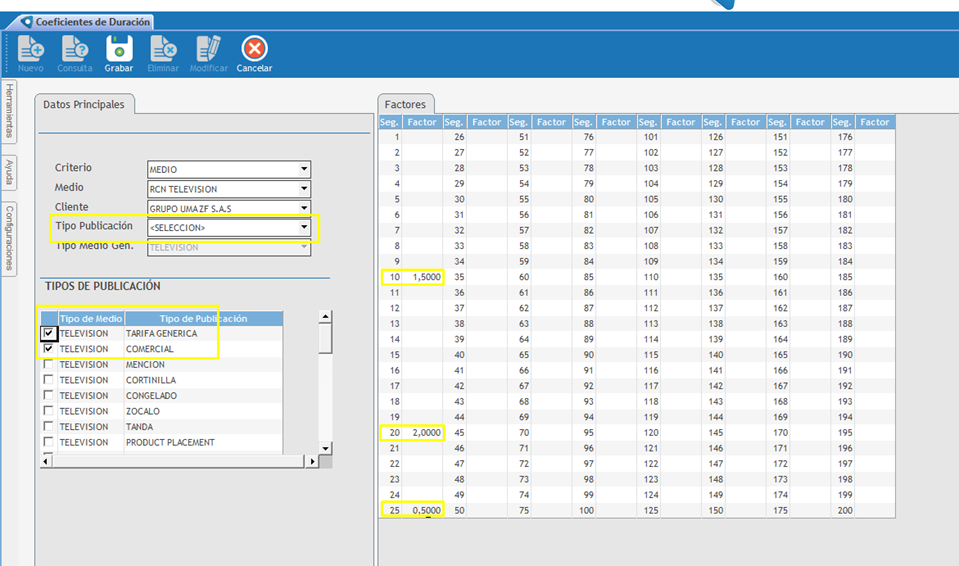This screenshot has width=959, height=566.
Task: Open the Consulta toolbar icon
Action: click(x=74, y=48)
